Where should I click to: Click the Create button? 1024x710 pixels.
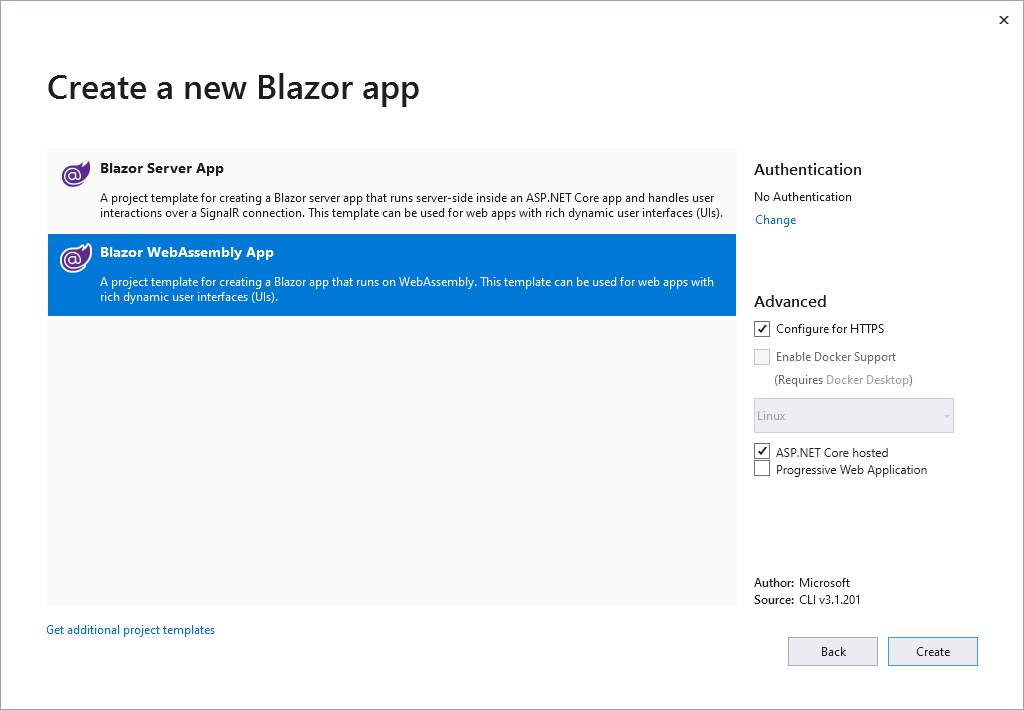coord(933,651)
